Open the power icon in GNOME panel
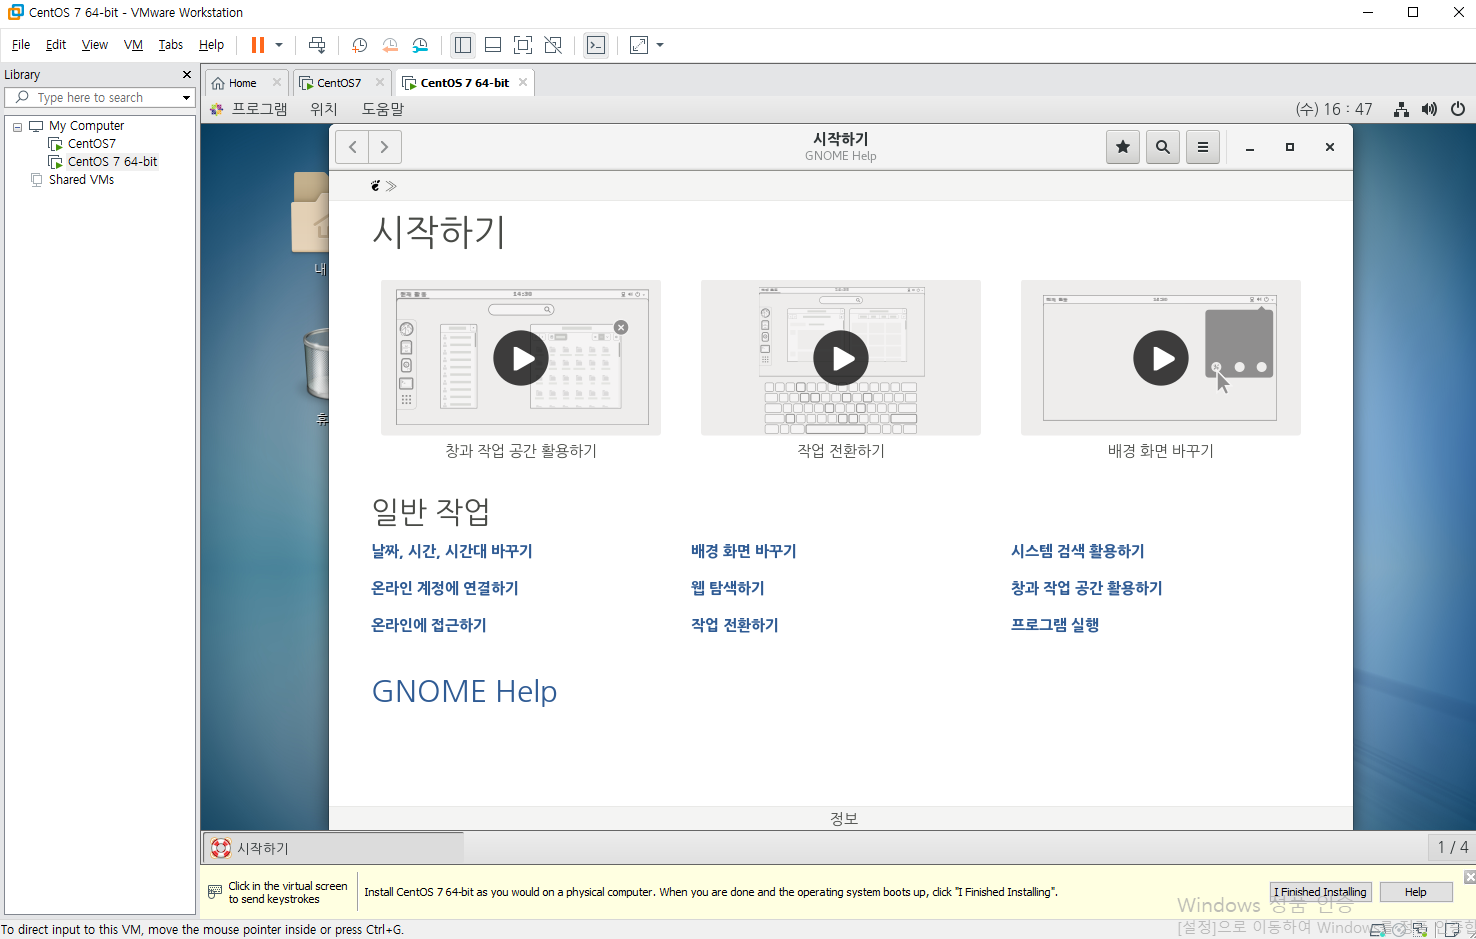This screenshot has width=1476, height=939. pos(1458,109)
